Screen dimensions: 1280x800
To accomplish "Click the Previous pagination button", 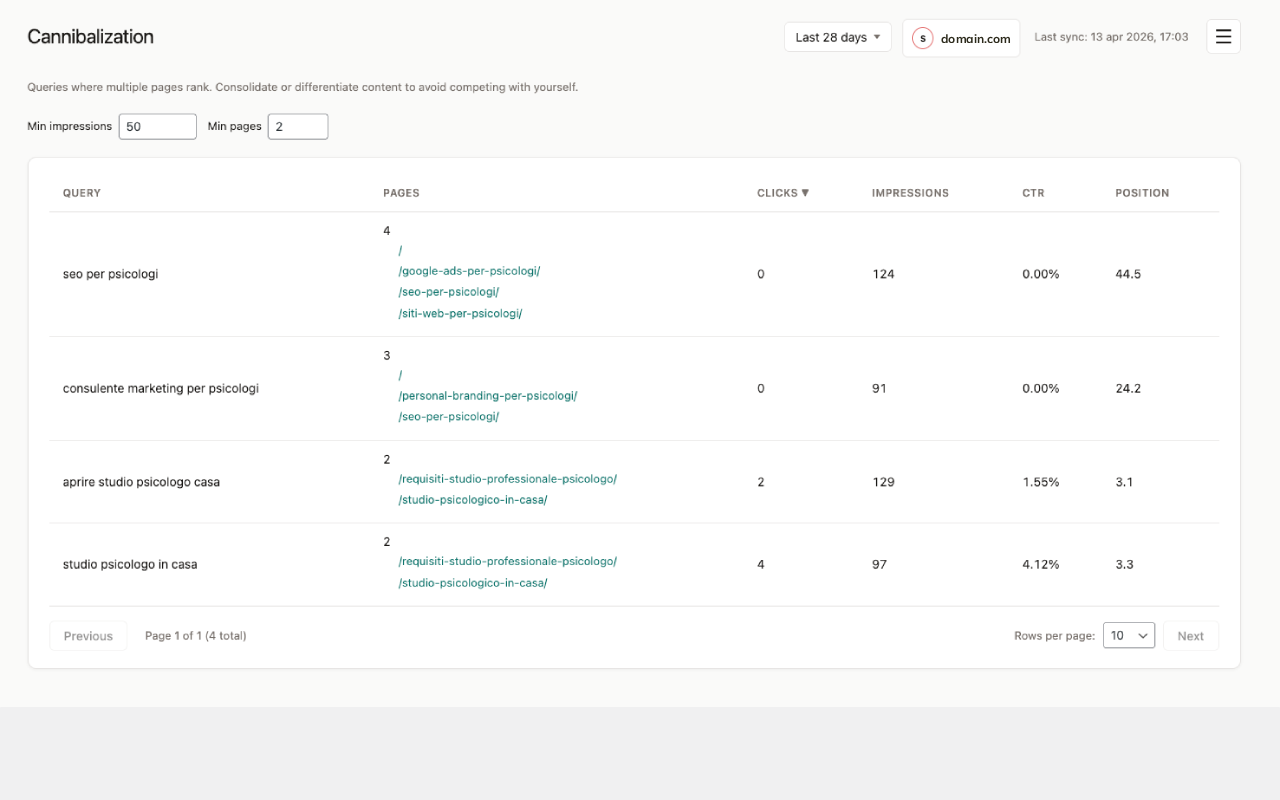I will tap(88, 635).
